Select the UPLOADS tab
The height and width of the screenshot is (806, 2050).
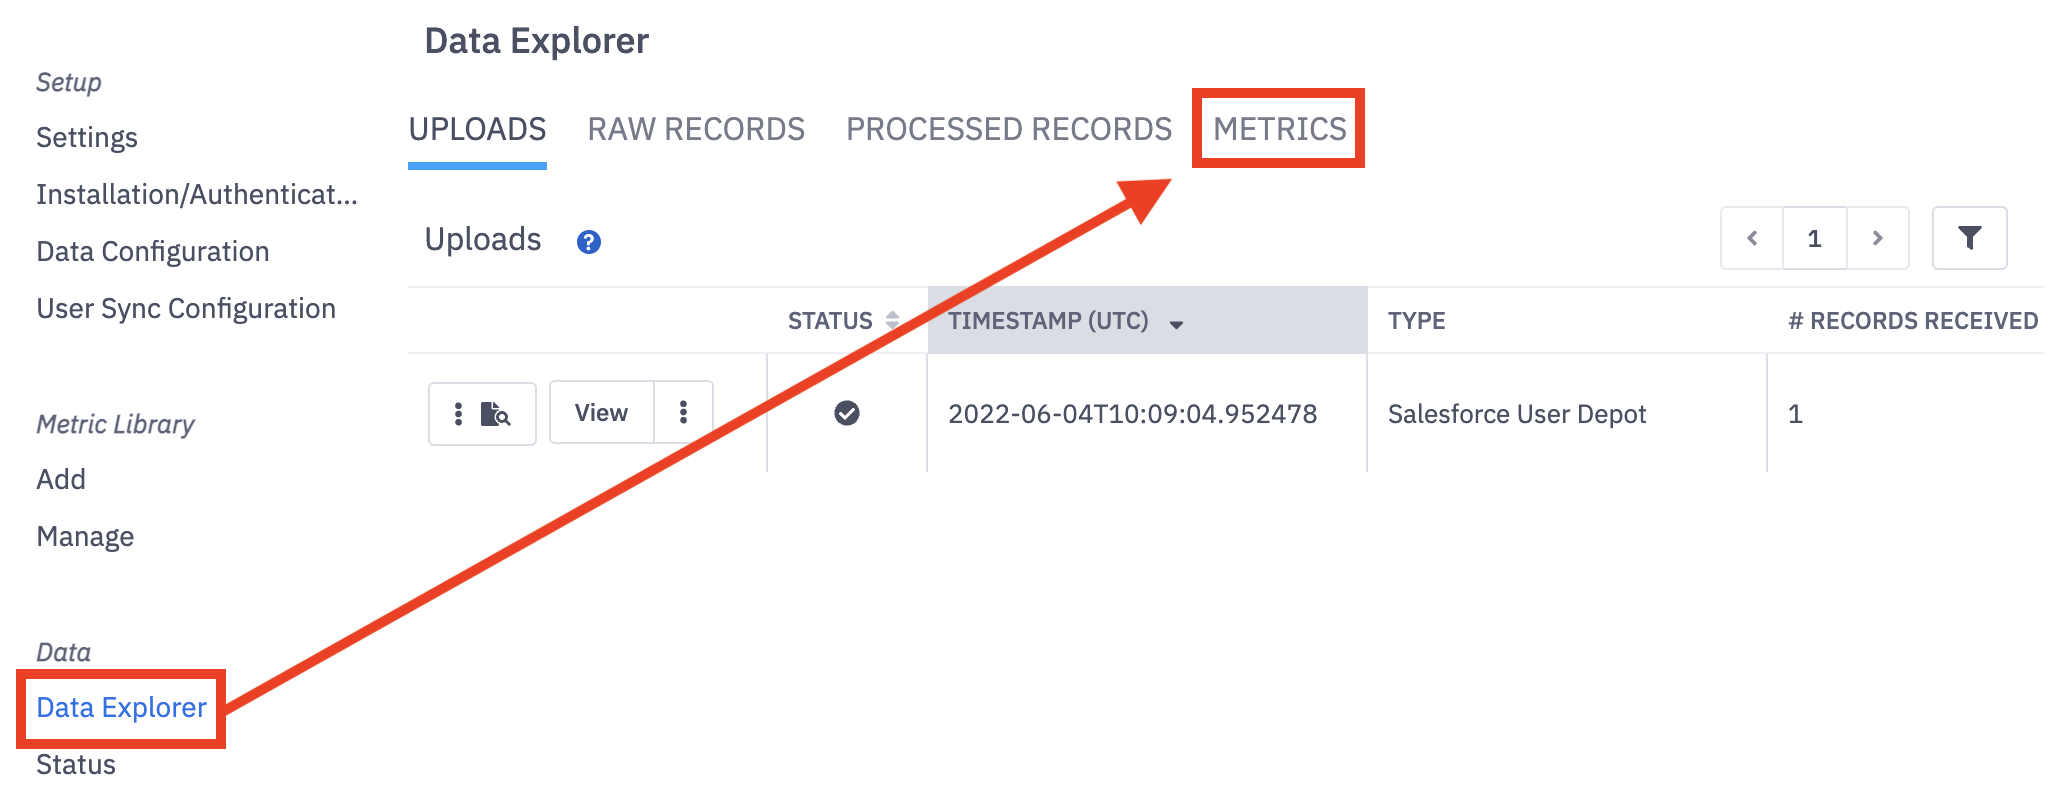point(477,129)
